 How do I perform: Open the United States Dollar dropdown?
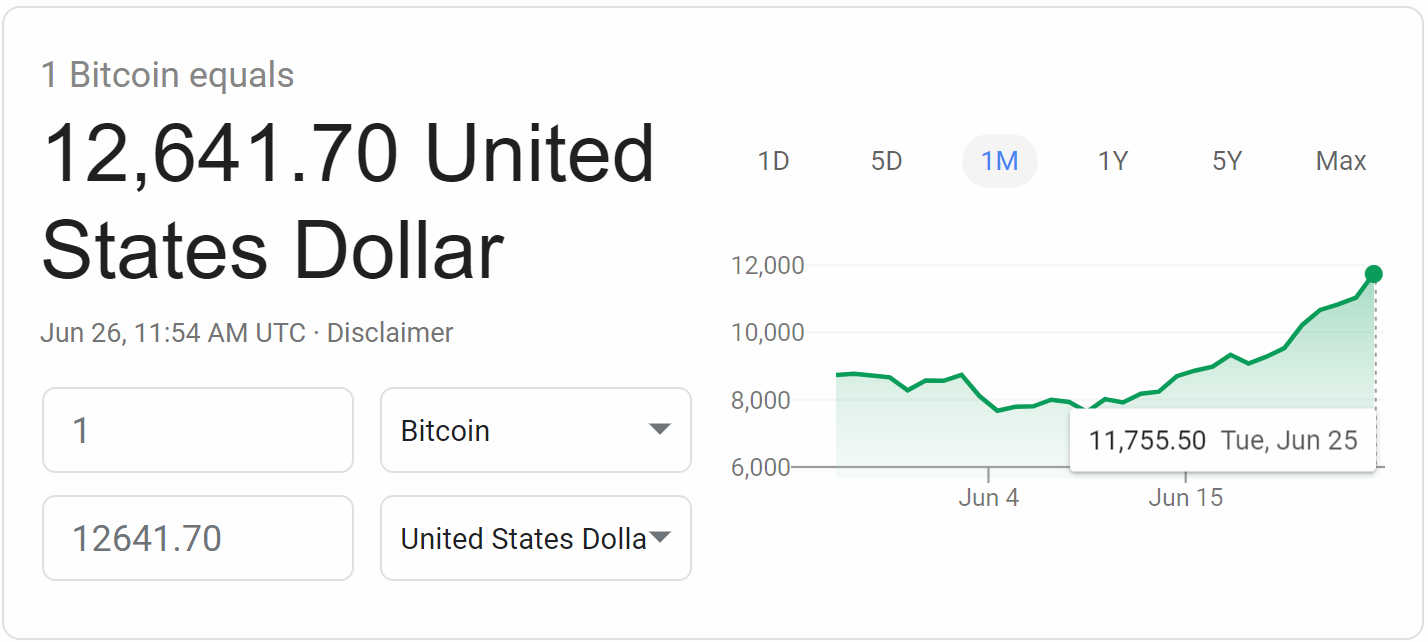(x=536, y=538)
